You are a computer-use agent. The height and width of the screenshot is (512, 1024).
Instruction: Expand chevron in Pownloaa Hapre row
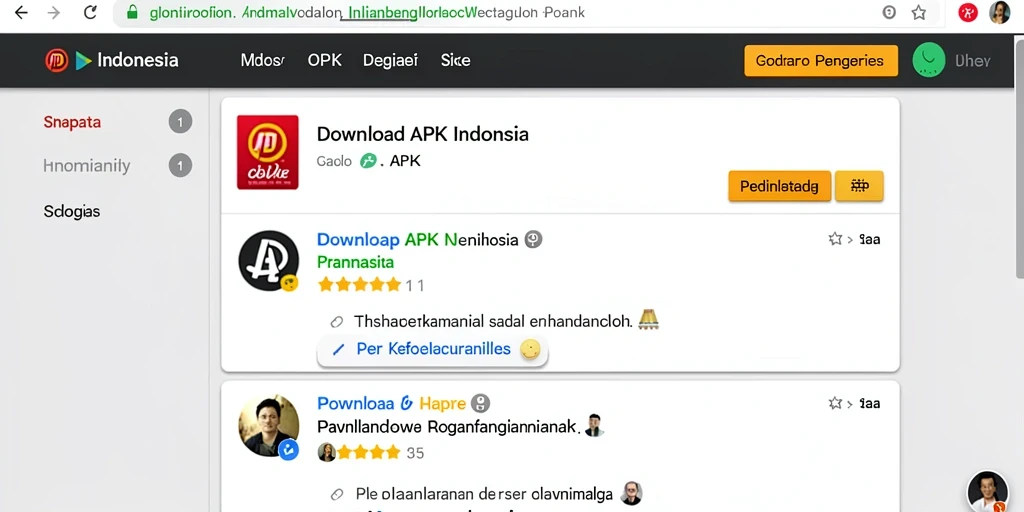(x=850, y=404)
